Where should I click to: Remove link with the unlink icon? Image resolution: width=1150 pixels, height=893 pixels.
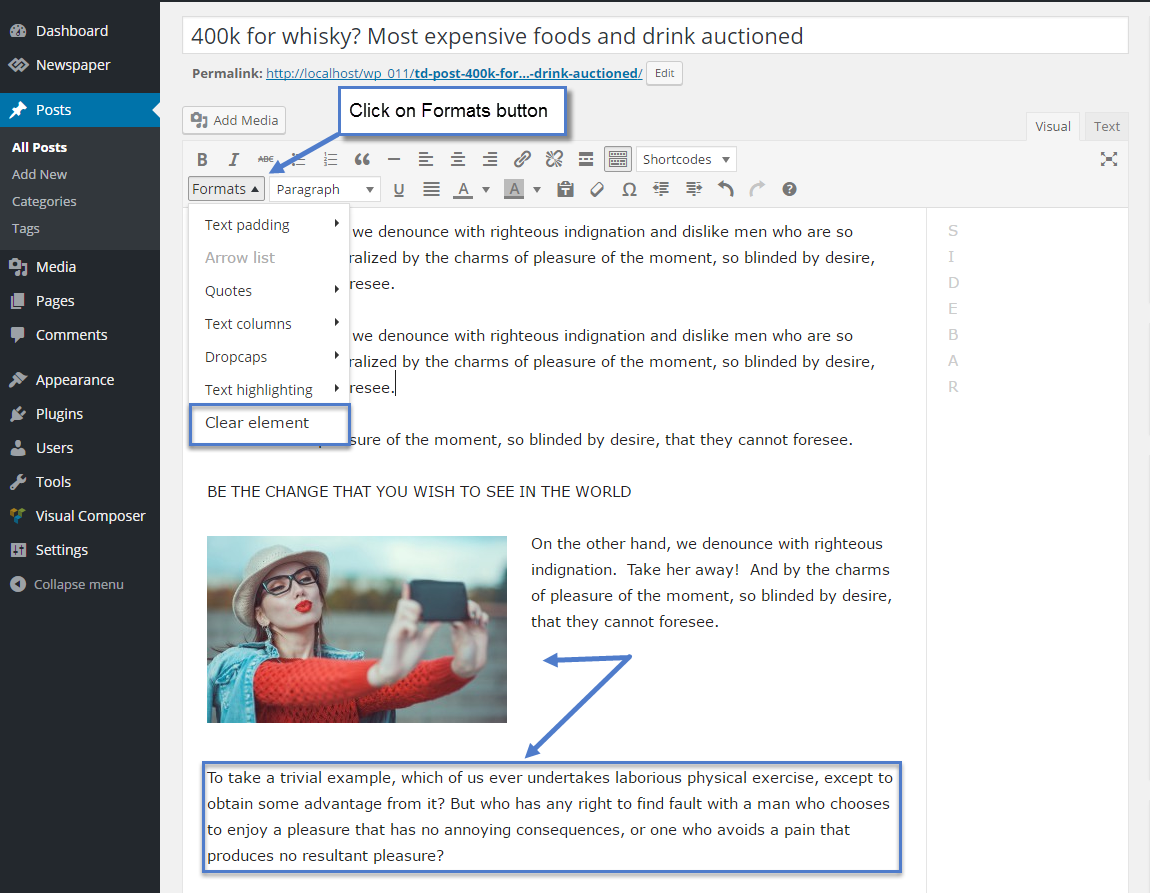[554, 159]
